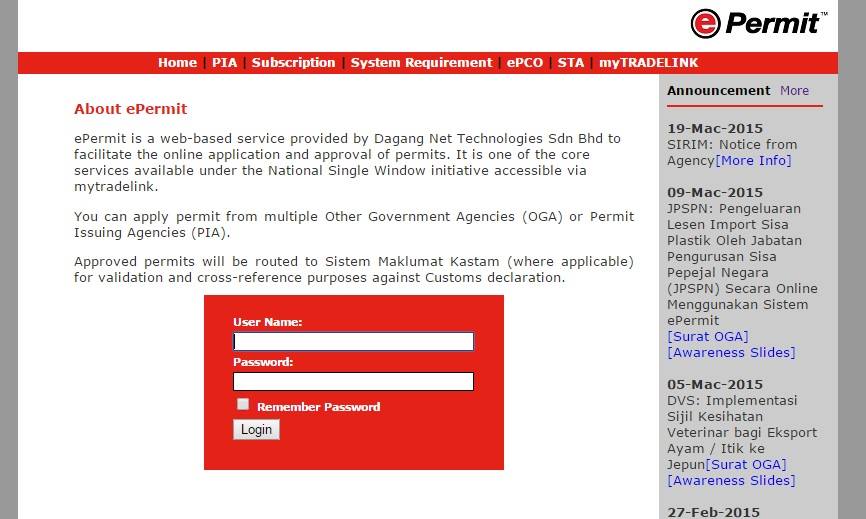Open System Requirement in the navigation bar

point(421,62)
